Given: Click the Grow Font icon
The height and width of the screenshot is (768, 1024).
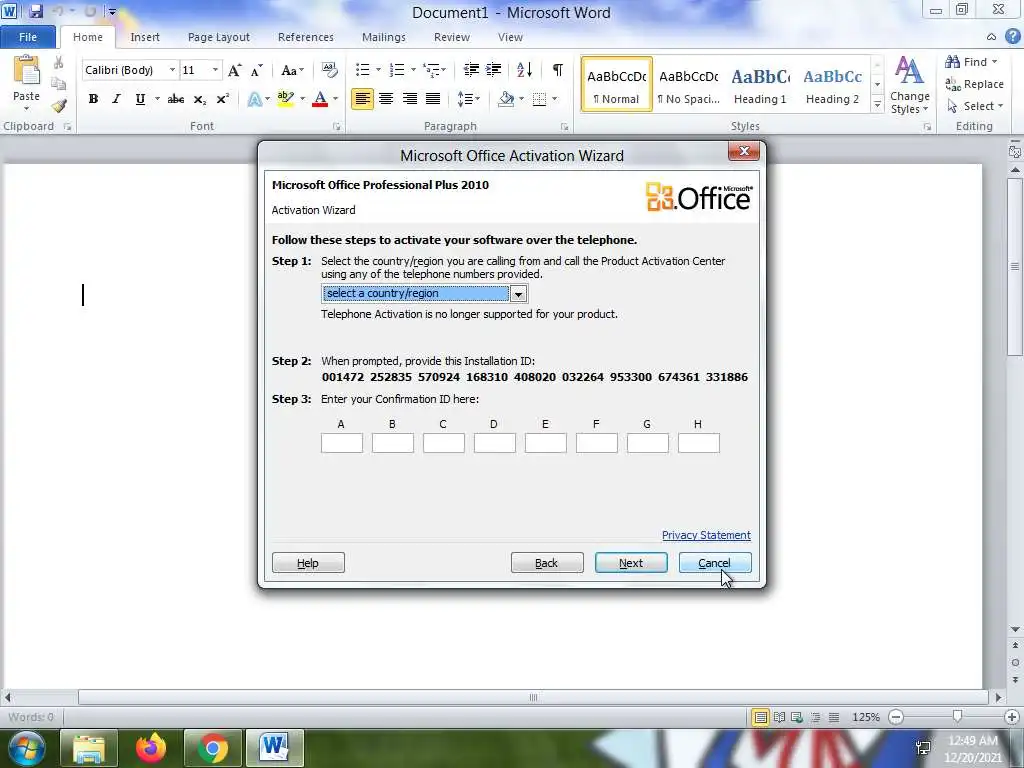Looking at the screenshot, I should point(234,70).
